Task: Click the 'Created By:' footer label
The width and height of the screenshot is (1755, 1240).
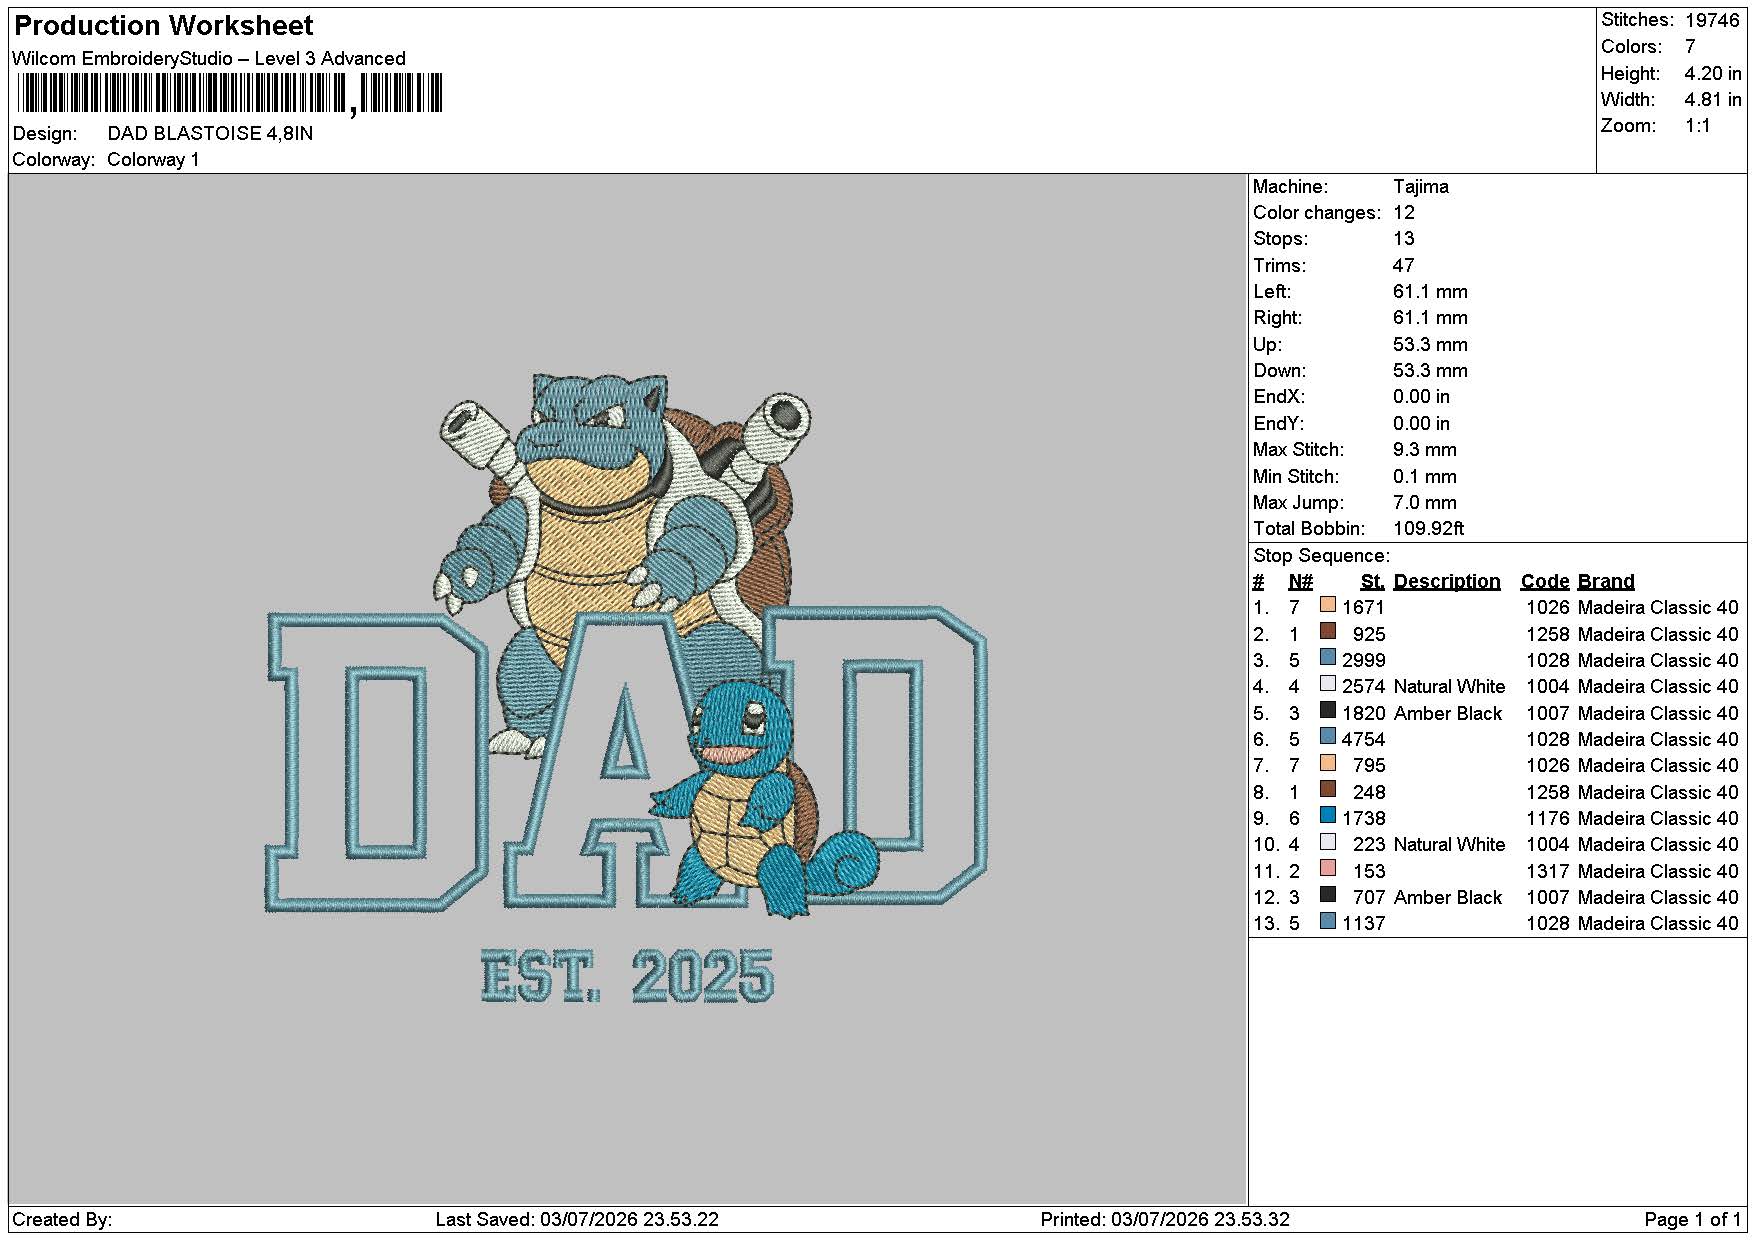Action: pyautogui.click(x=62, y=1220)
